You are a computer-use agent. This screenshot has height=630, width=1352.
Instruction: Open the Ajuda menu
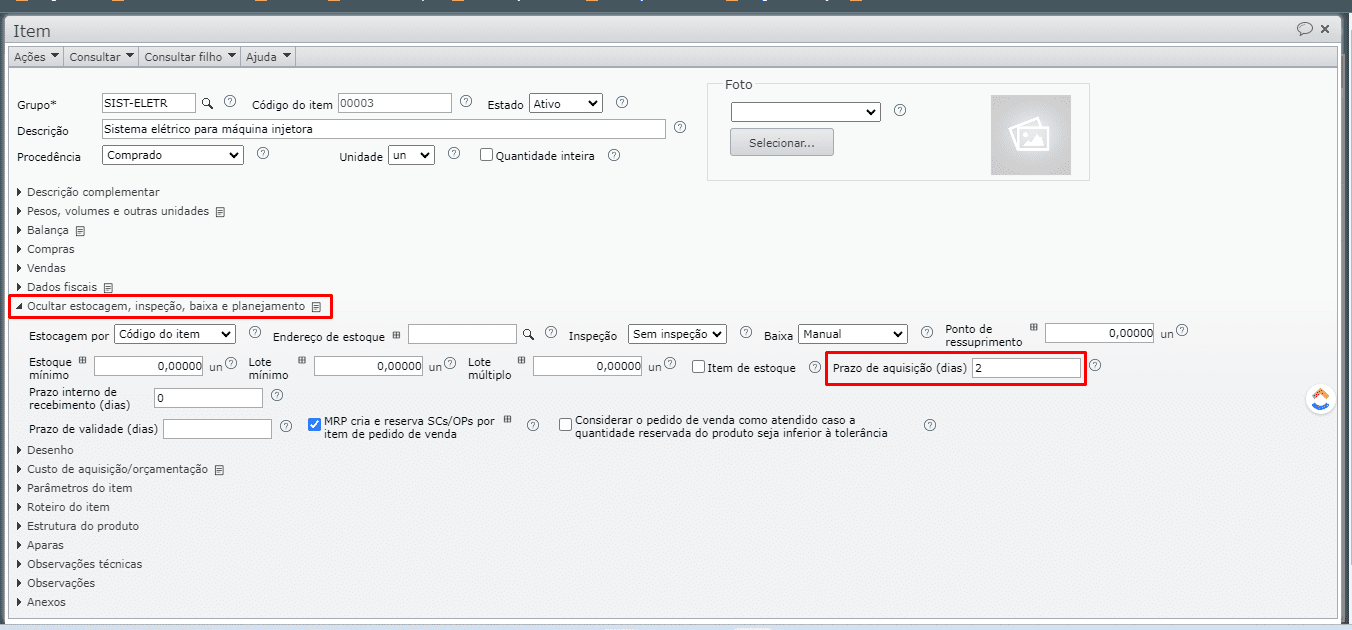[269, 57]
